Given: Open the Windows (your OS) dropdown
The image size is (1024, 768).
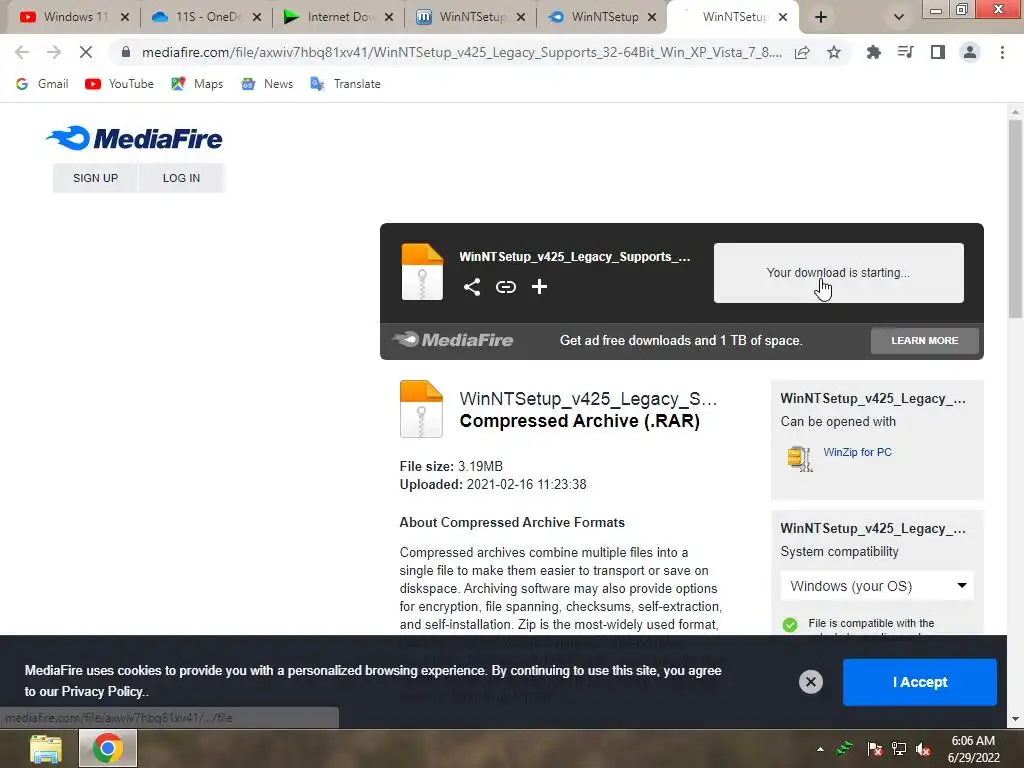Looking at the screenshot, I should (x=877, y=586).
